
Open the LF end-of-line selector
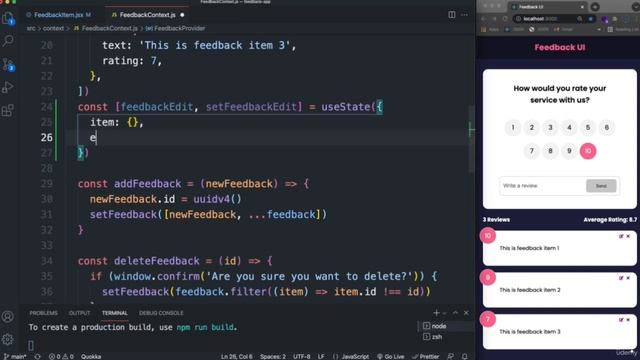pyautogui.click(x=321, y=356)
